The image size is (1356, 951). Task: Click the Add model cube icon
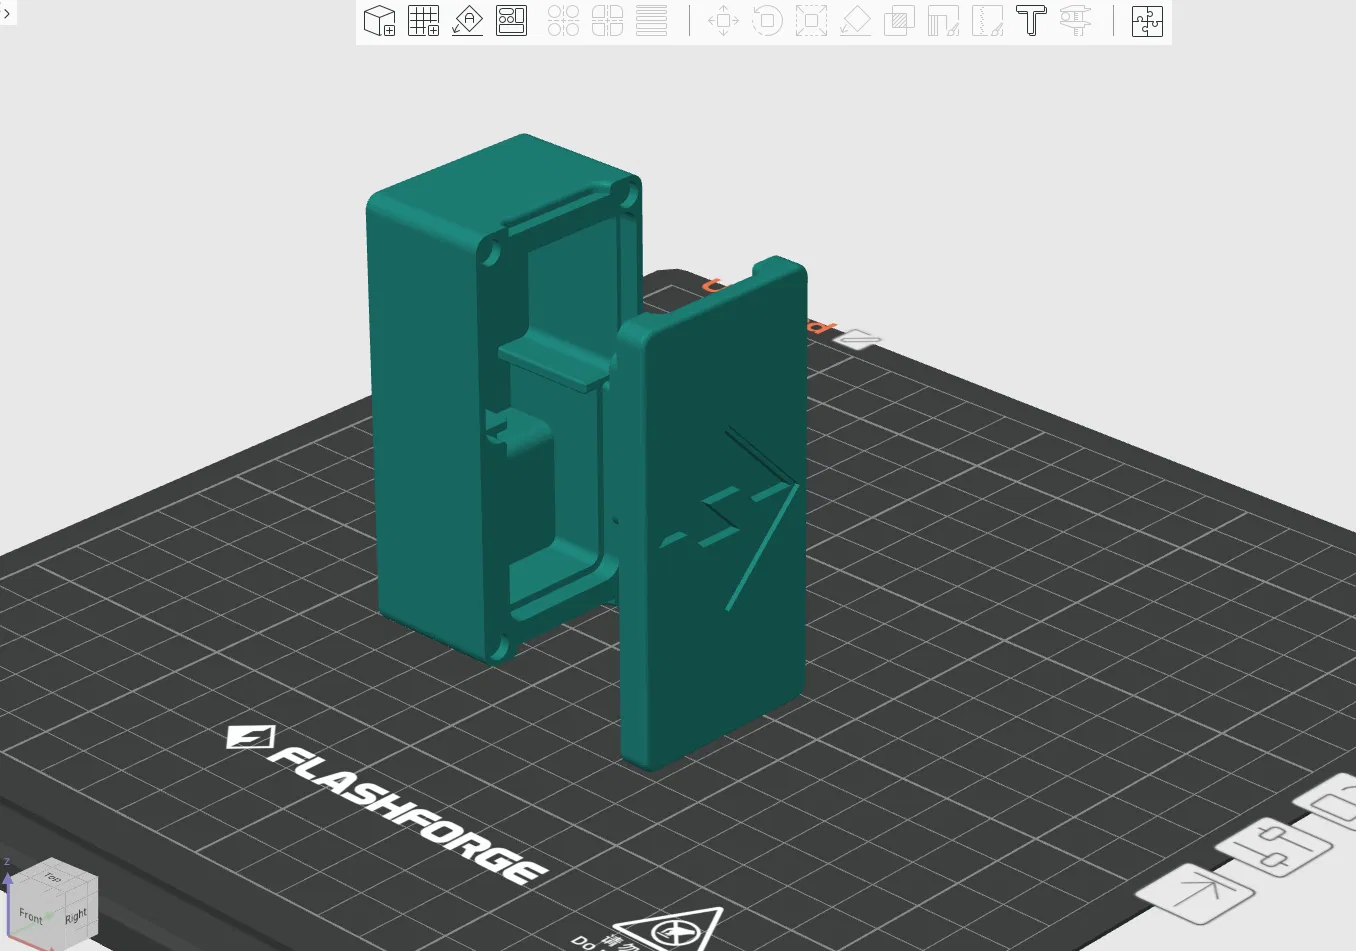[x=380, y=21]
